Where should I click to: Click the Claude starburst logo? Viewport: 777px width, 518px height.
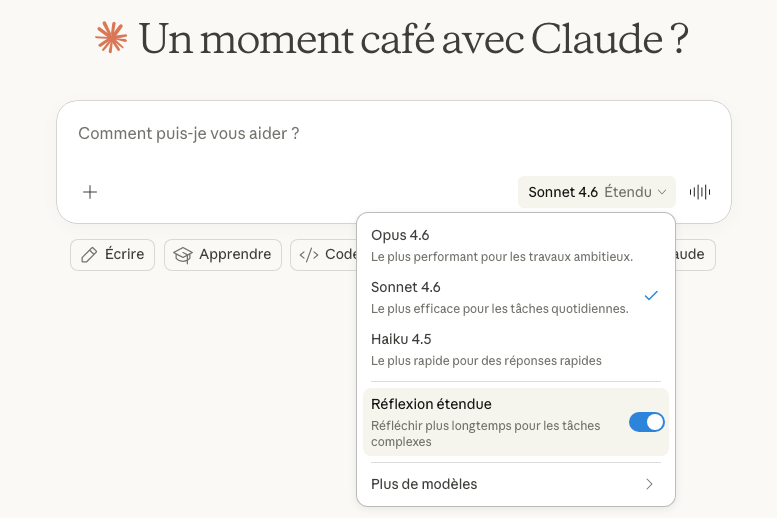(111, 38)
